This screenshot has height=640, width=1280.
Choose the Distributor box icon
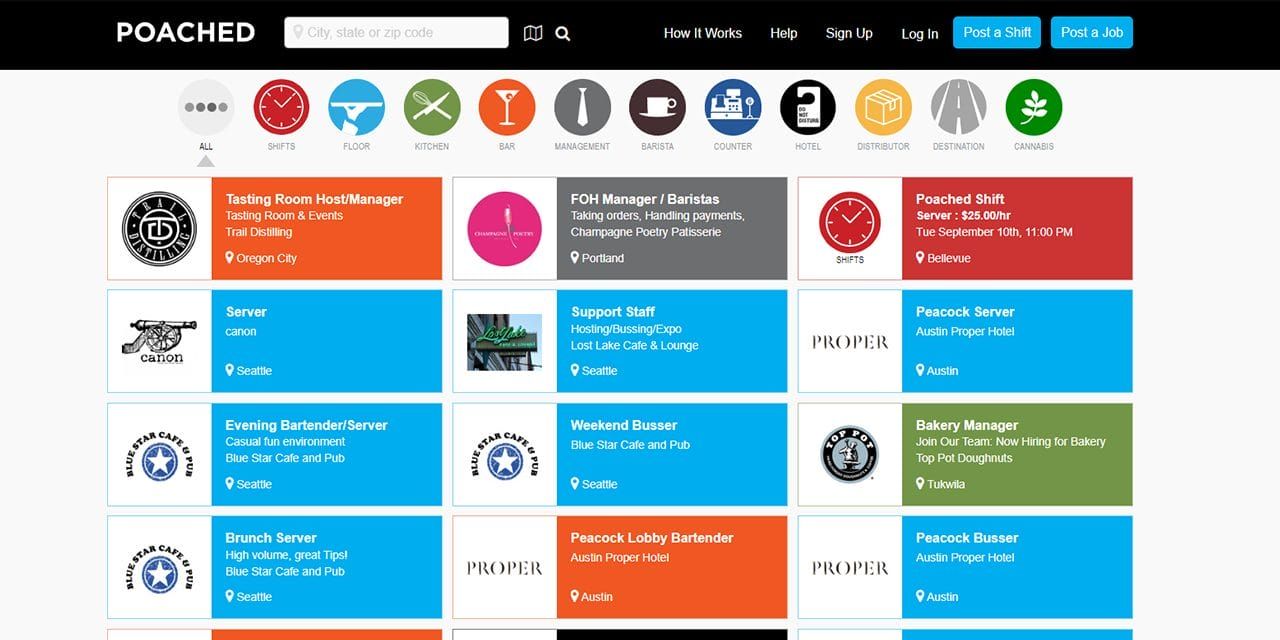(x=883, y=108)
